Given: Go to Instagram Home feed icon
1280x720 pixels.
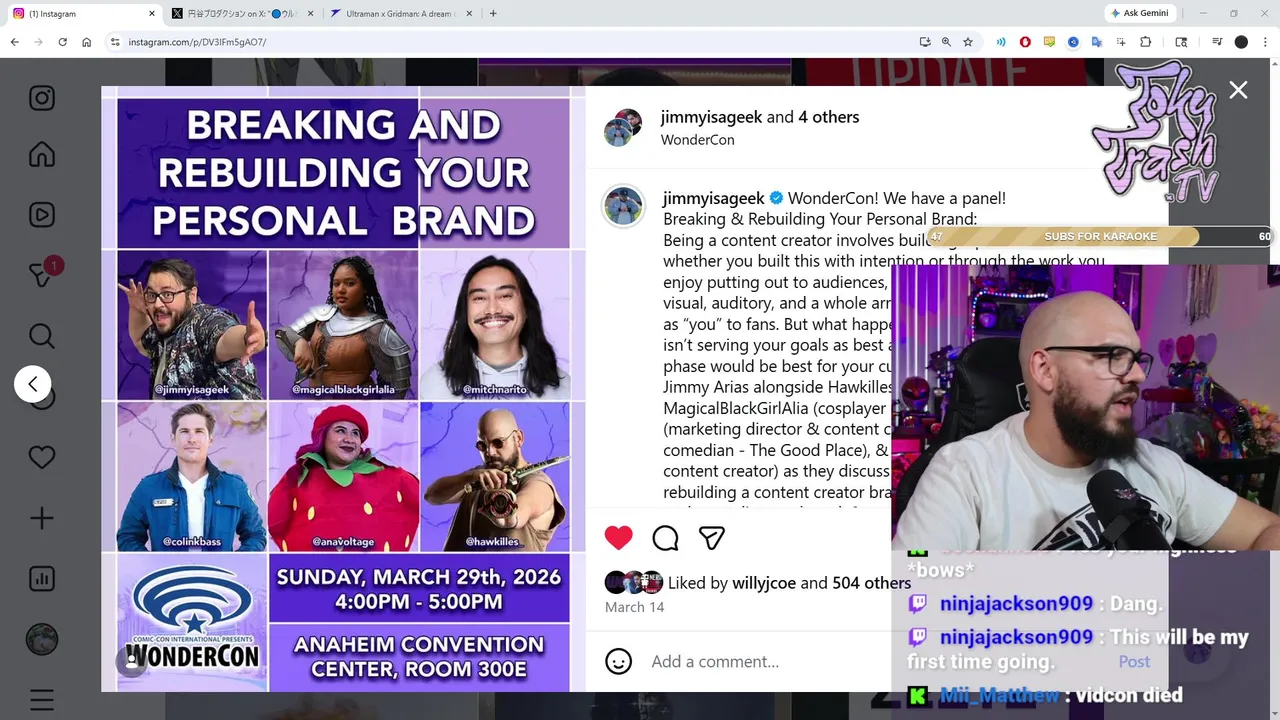Looking at the screenshot, I should point(42,155).
